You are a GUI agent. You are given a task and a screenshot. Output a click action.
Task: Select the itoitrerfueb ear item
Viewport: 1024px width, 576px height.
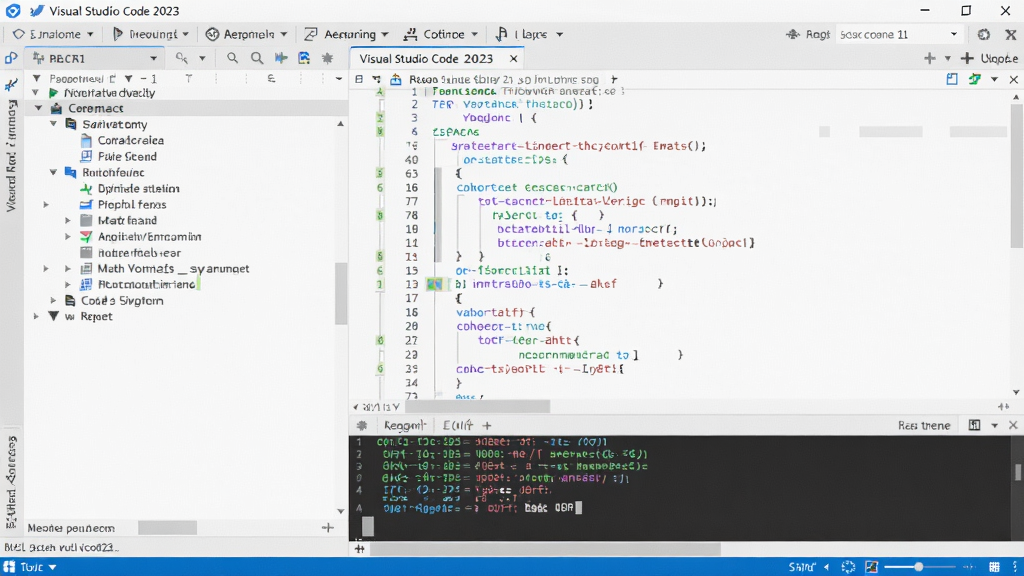point(139,253)
